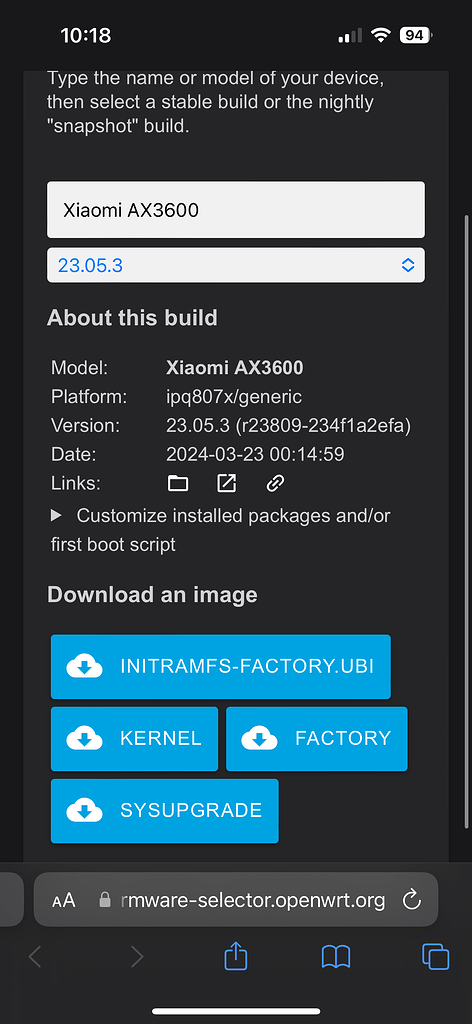Download the INITRAMFS-FACTORY.UBI image

[221, 667]
